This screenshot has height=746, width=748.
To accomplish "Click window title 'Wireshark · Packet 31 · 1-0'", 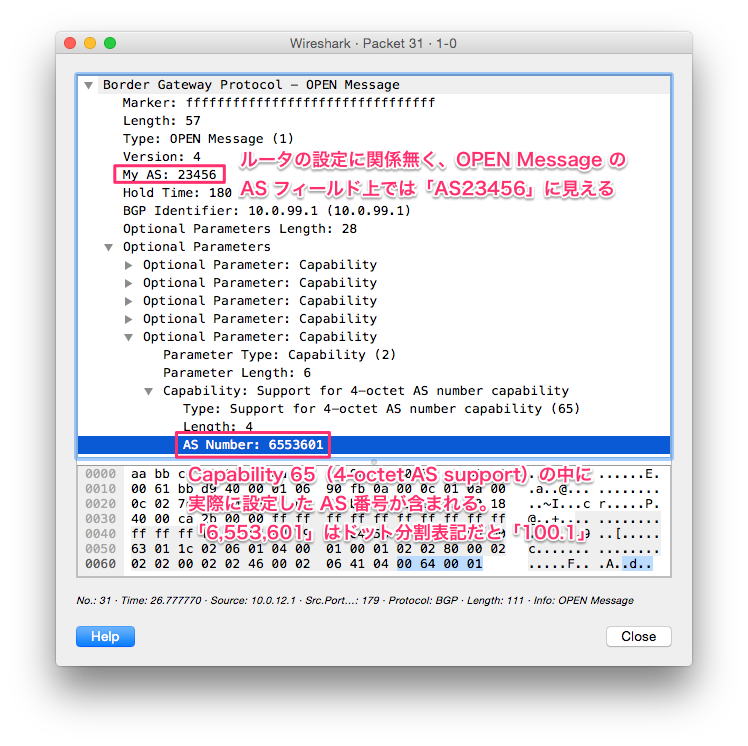I will (x=373, y=43).
